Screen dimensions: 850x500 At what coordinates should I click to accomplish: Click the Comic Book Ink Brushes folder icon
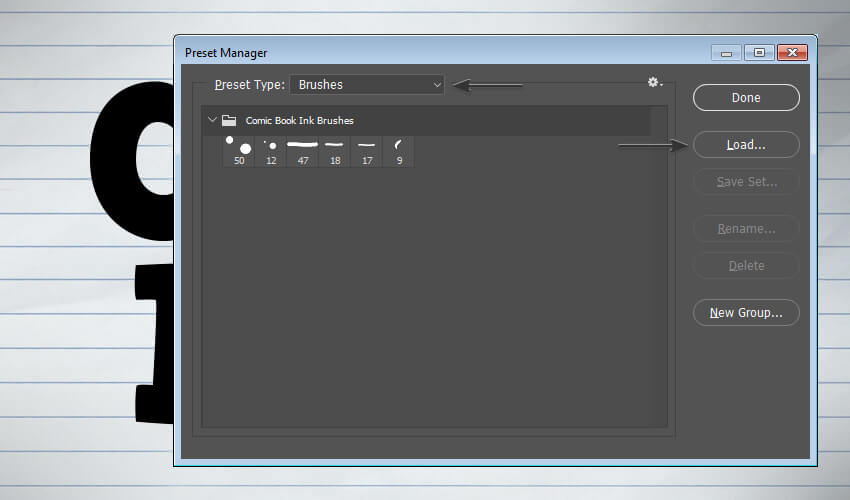(x=229, y=120)
